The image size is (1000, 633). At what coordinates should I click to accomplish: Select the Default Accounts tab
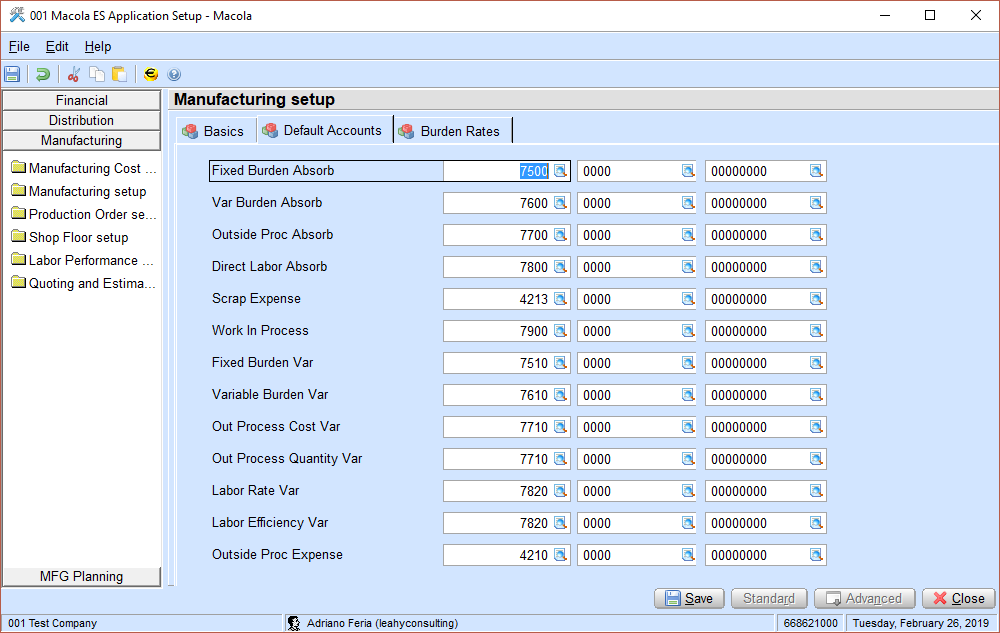point(325,130)
